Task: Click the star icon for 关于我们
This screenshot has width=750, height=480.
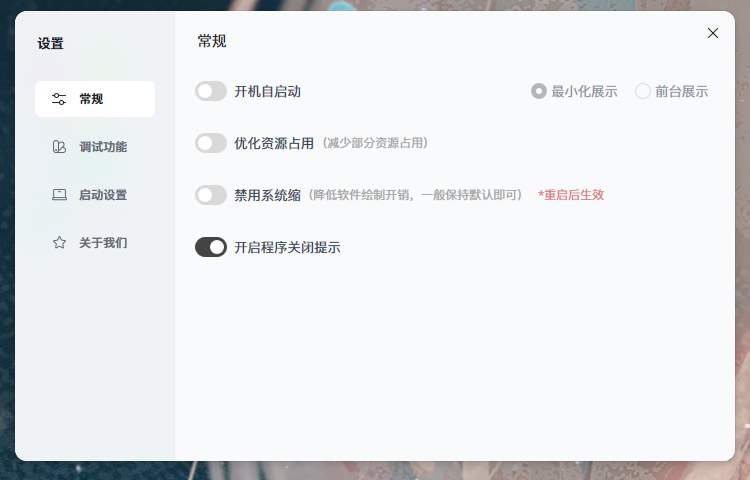Action: click(59, 243)
